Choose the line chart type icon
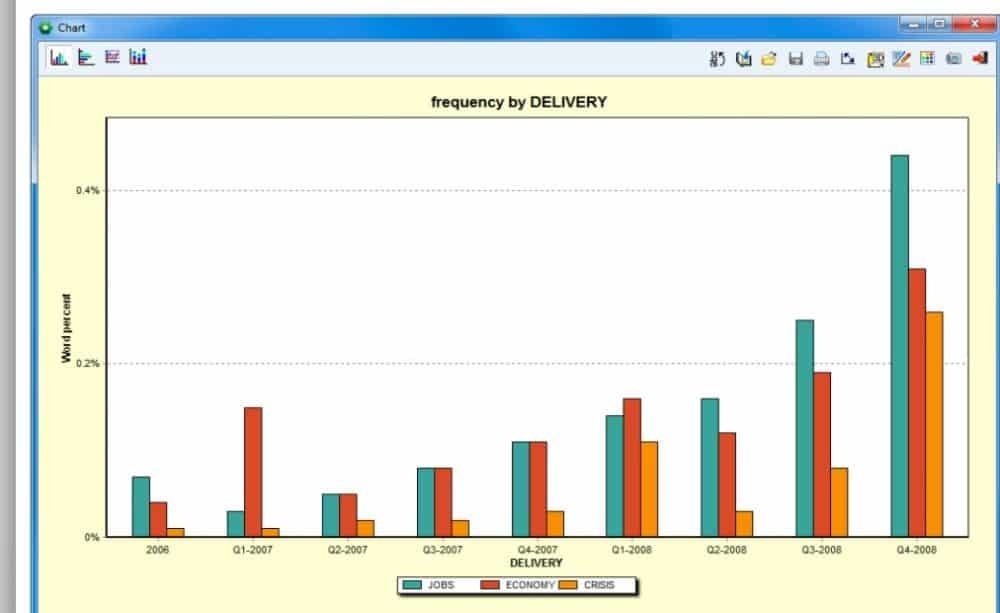 click(112, 58)
